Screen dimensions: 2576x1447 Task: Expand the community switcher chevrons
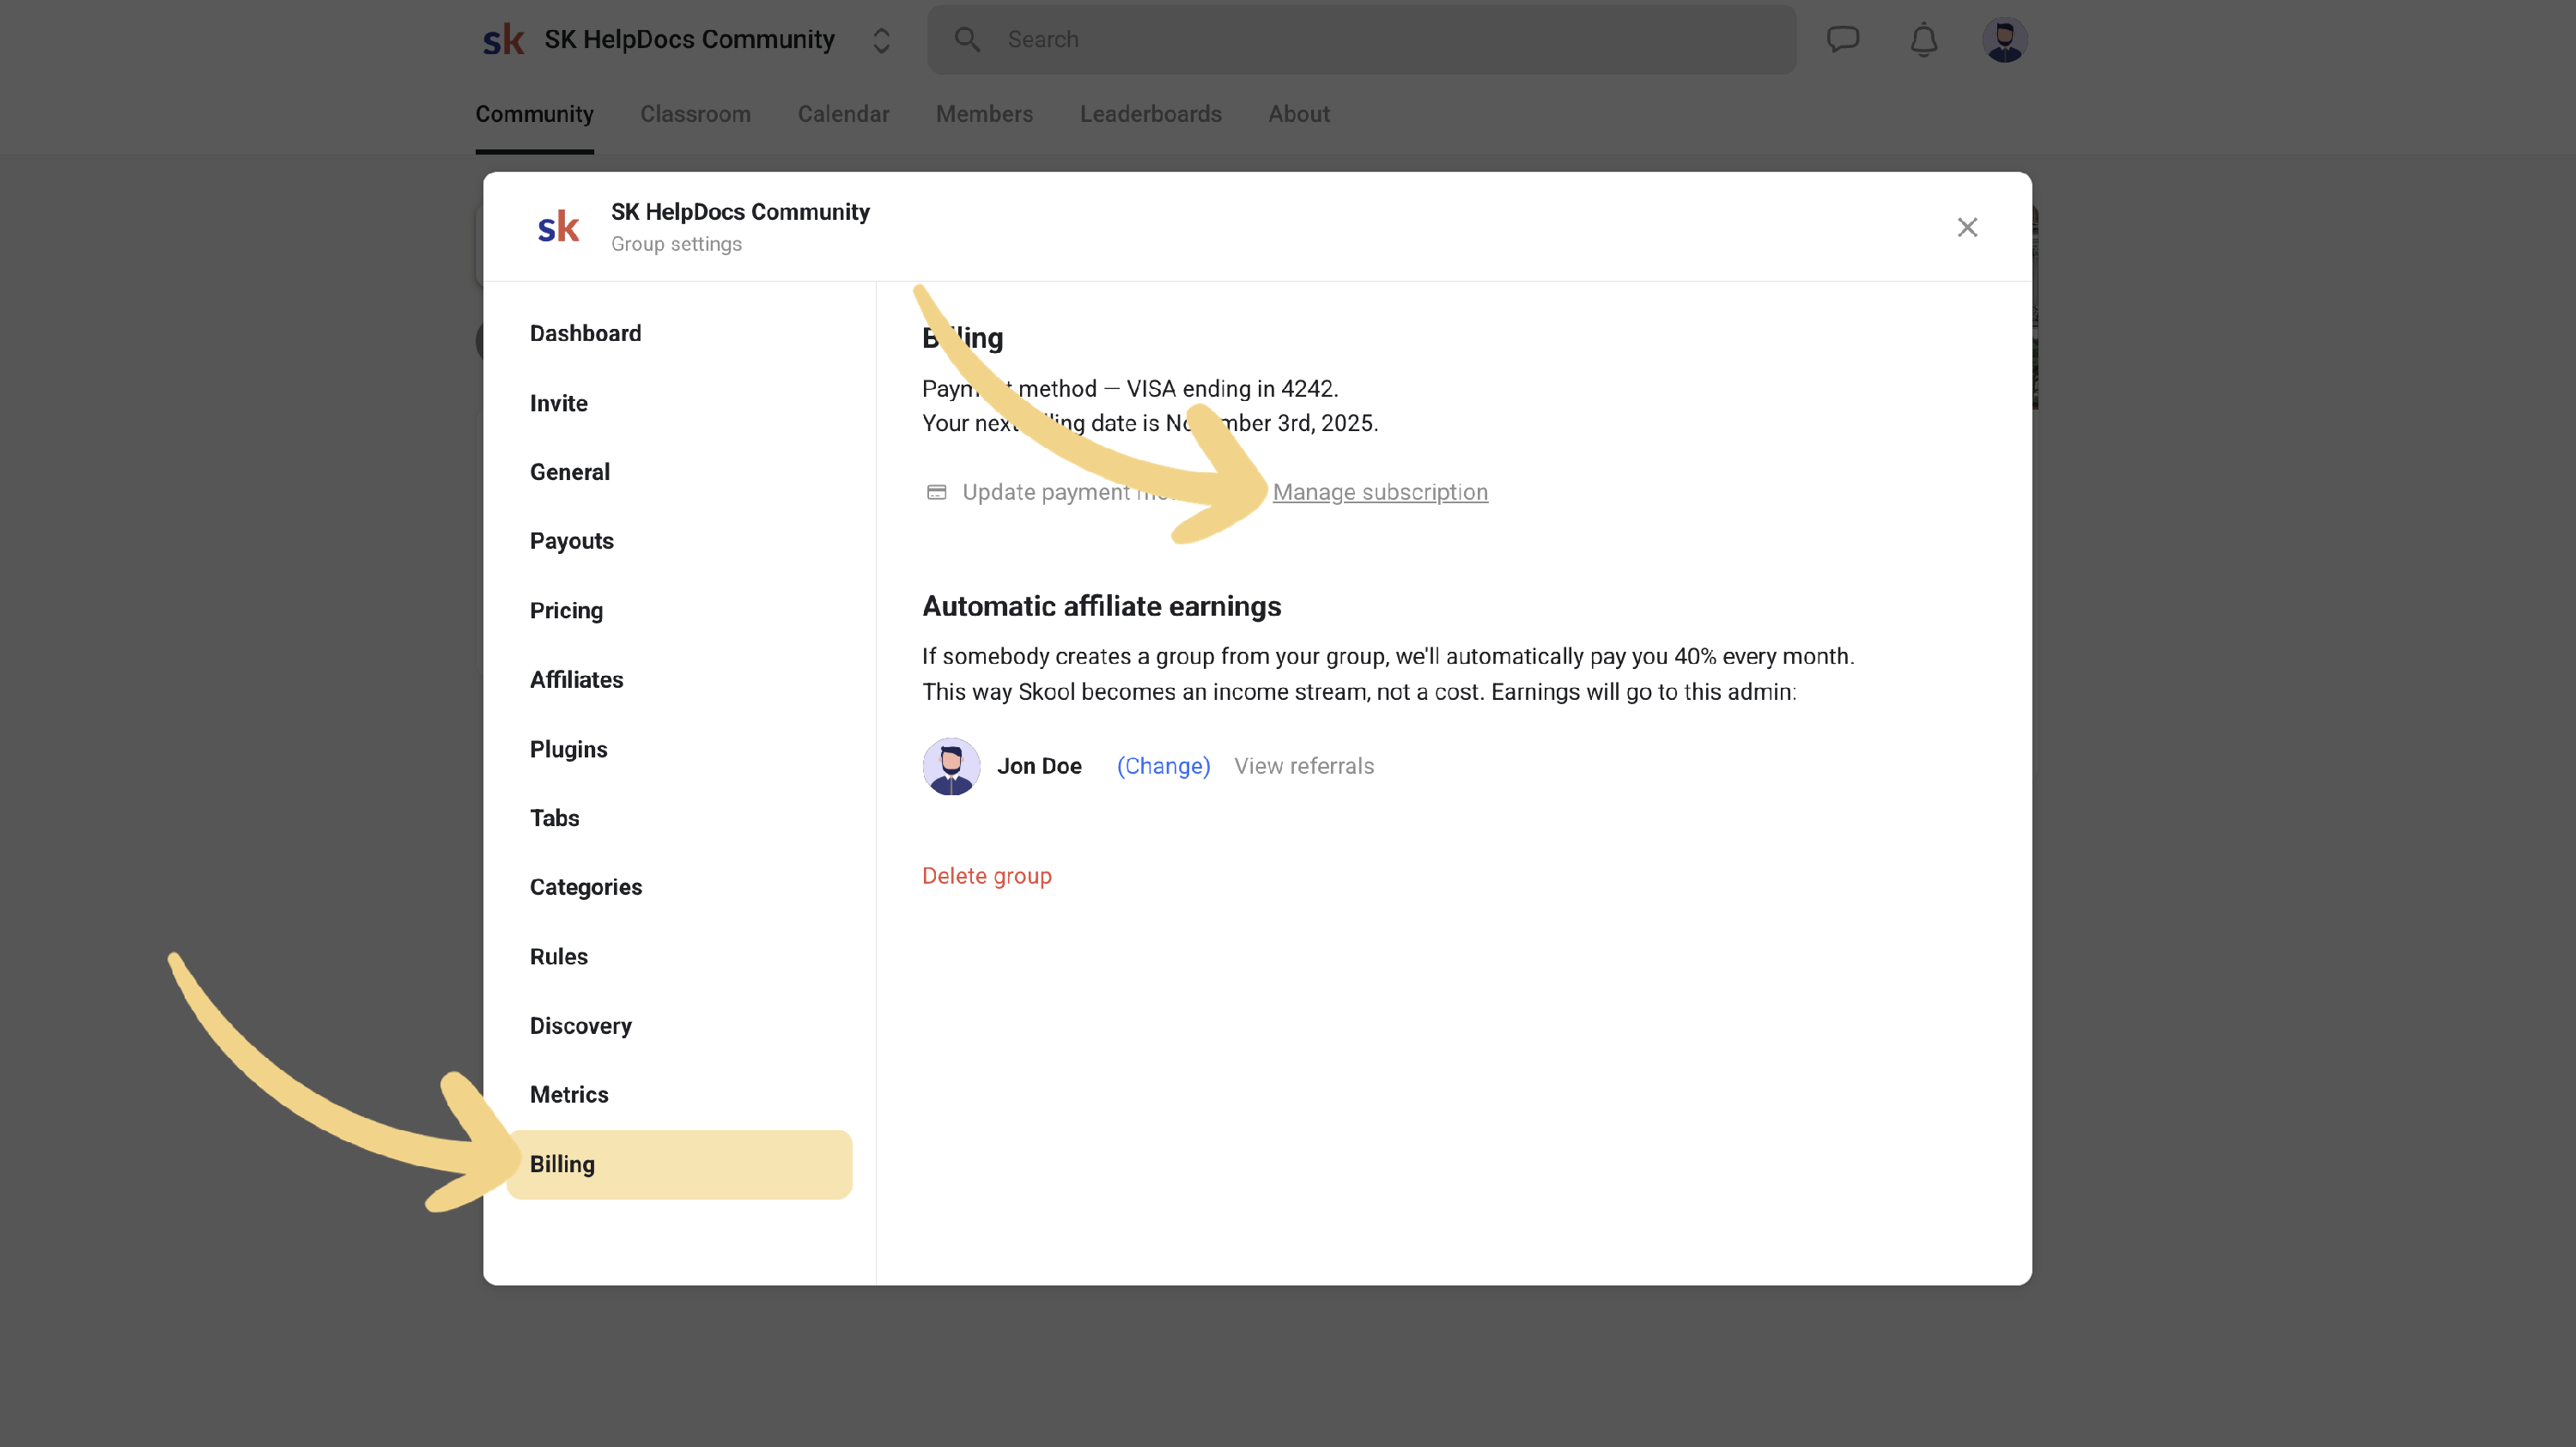coord(881,40)
